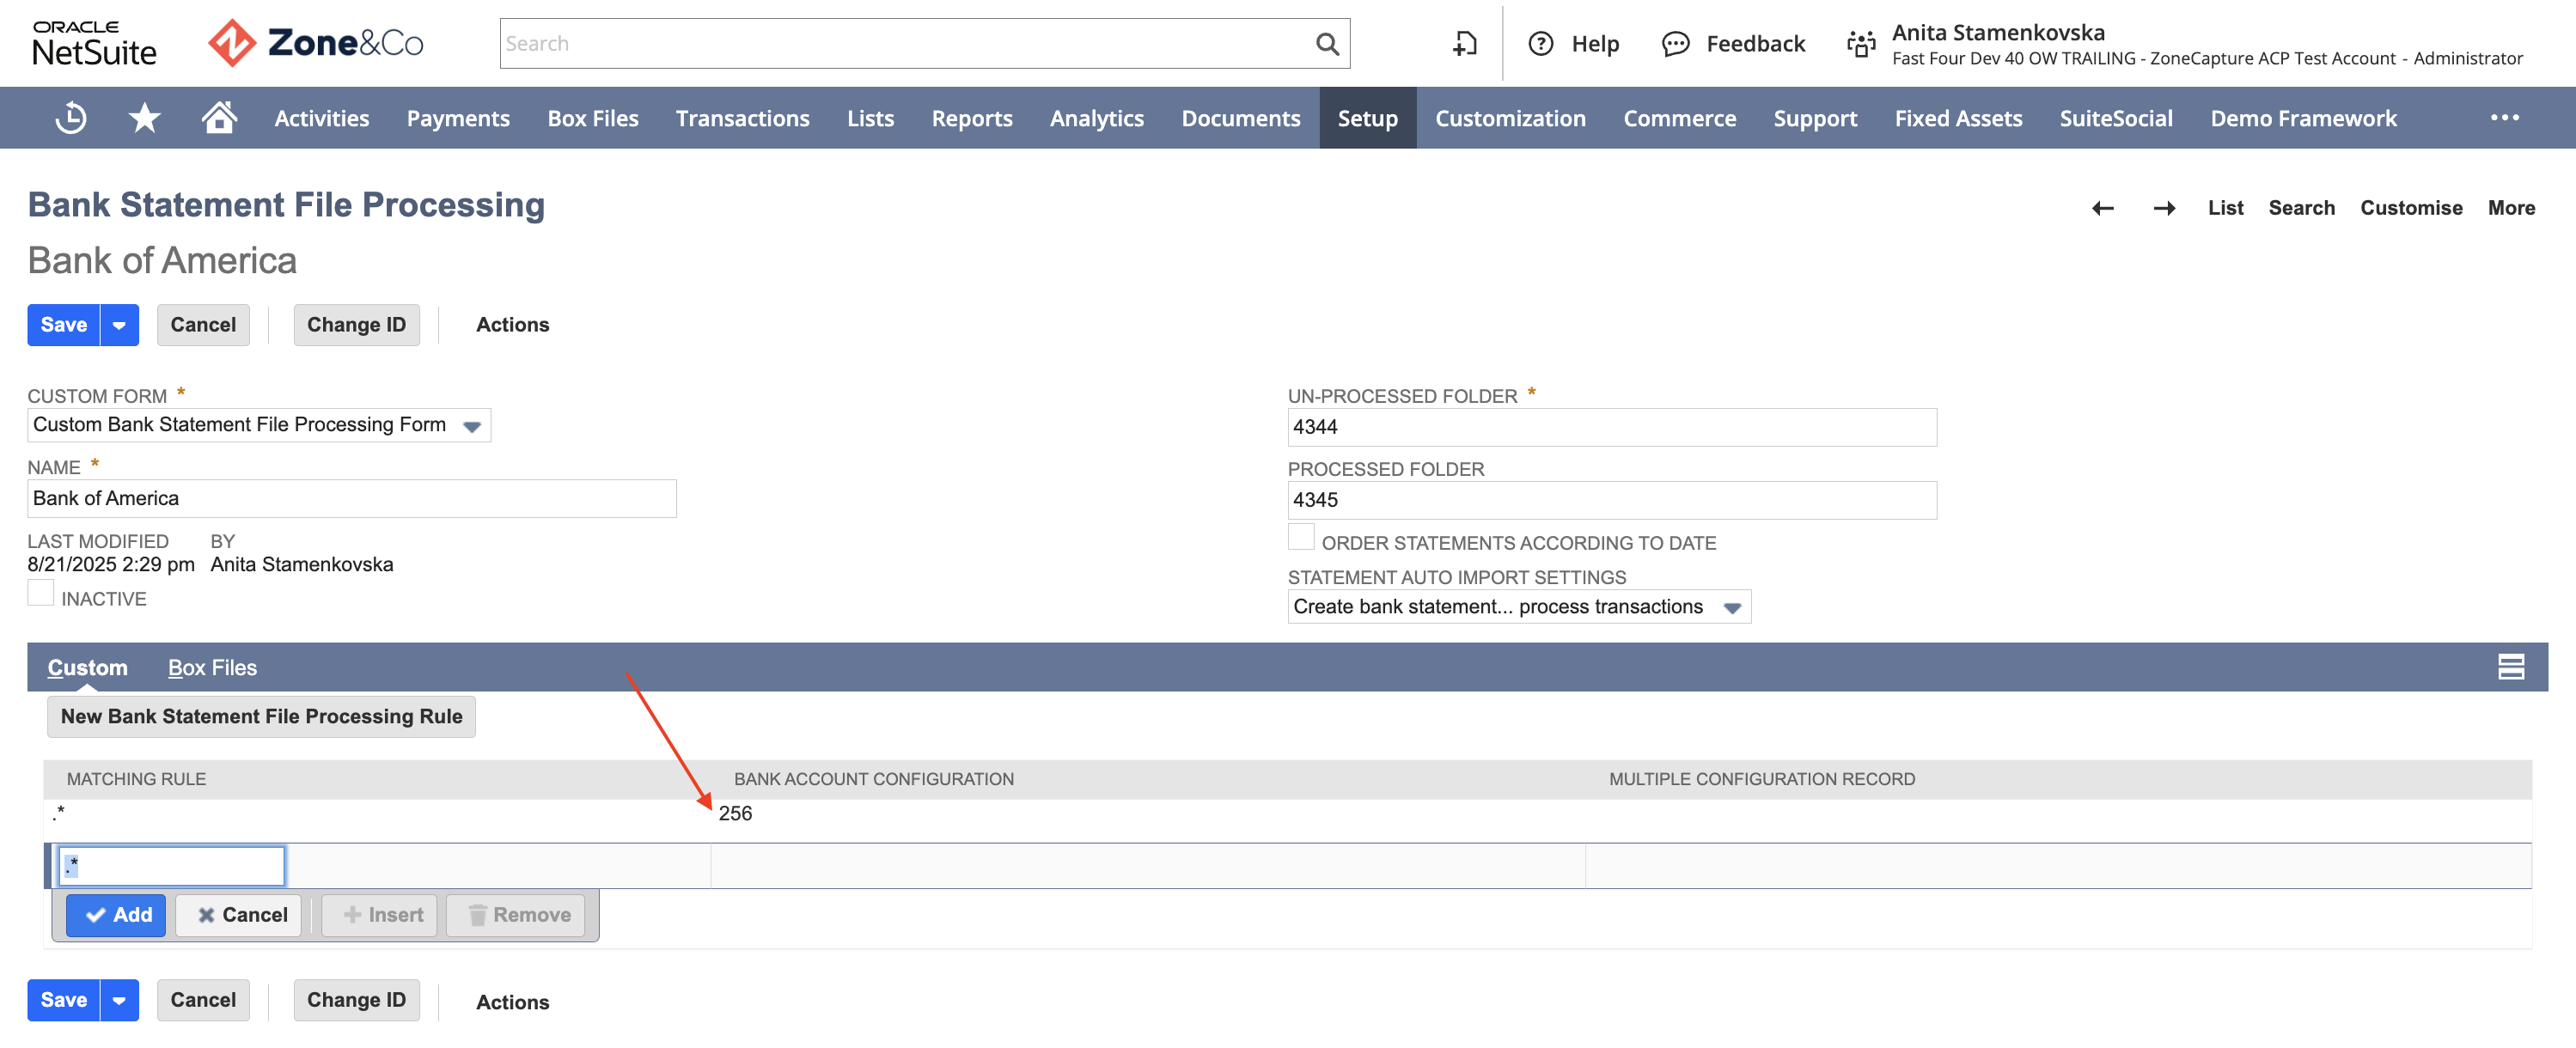
Task: Open the overflow three-dots navigation menu
Action: tap(2504, 118)
